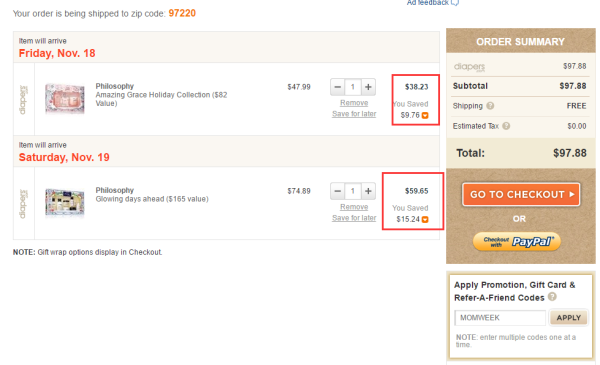Screen dimensions: 600x365
Task: Decrease quantity of Amazing Grace Holiday Collection
Action: 338,87
